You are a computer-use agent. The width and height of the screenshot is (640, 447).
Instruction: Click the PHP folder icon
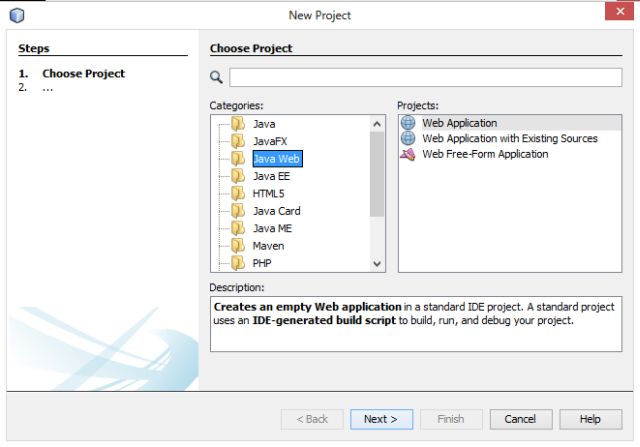[238, 263]
